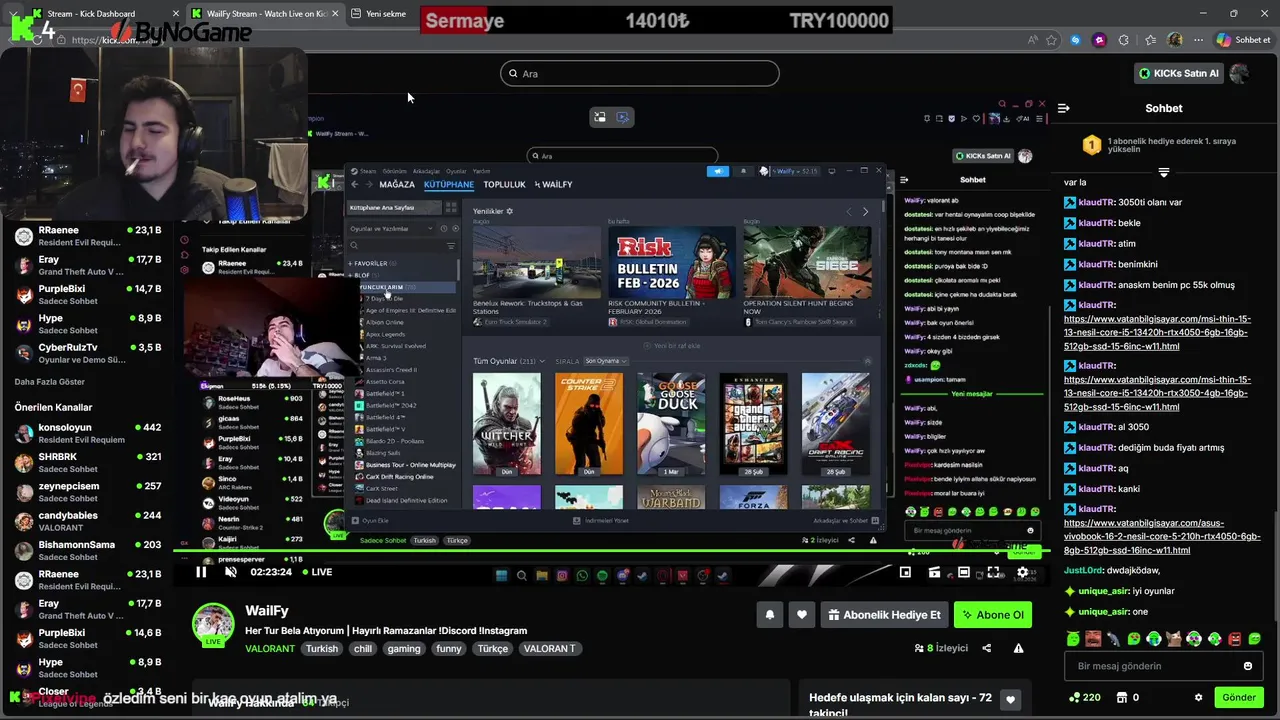Open the browser favorites list icon
This screenshot has height=720, width=1280.
tap(1150, 40)
